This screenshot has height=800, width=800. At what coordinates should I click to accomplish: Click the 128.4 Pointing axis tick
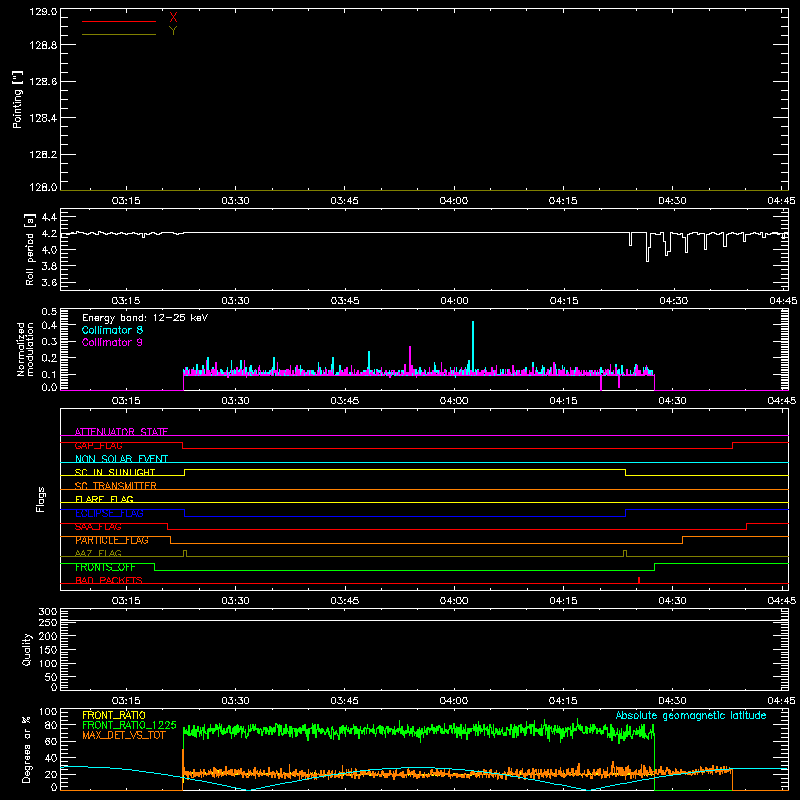tap(43, 118)
